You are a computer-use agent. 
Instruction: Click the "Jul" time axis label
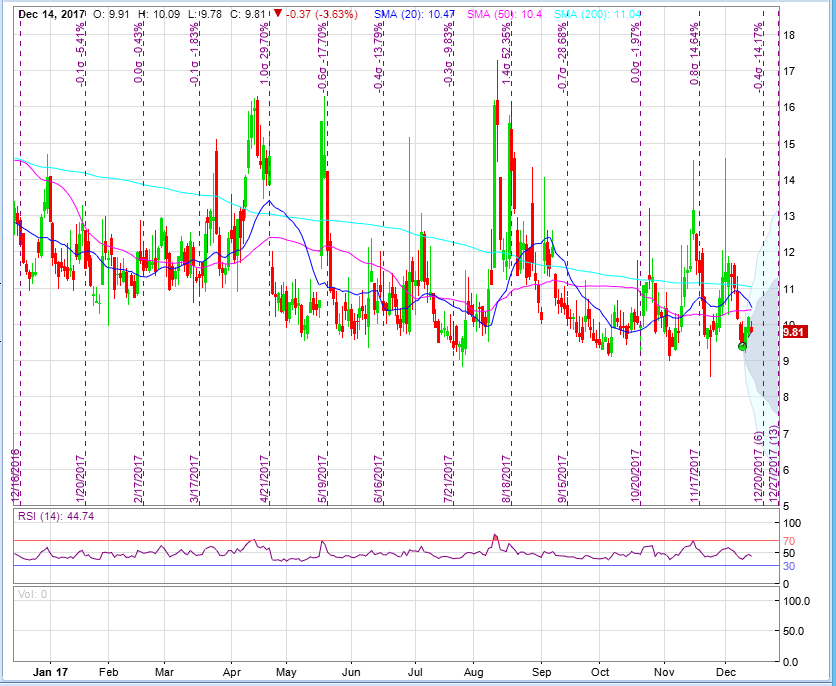click(x=415, y=672)
